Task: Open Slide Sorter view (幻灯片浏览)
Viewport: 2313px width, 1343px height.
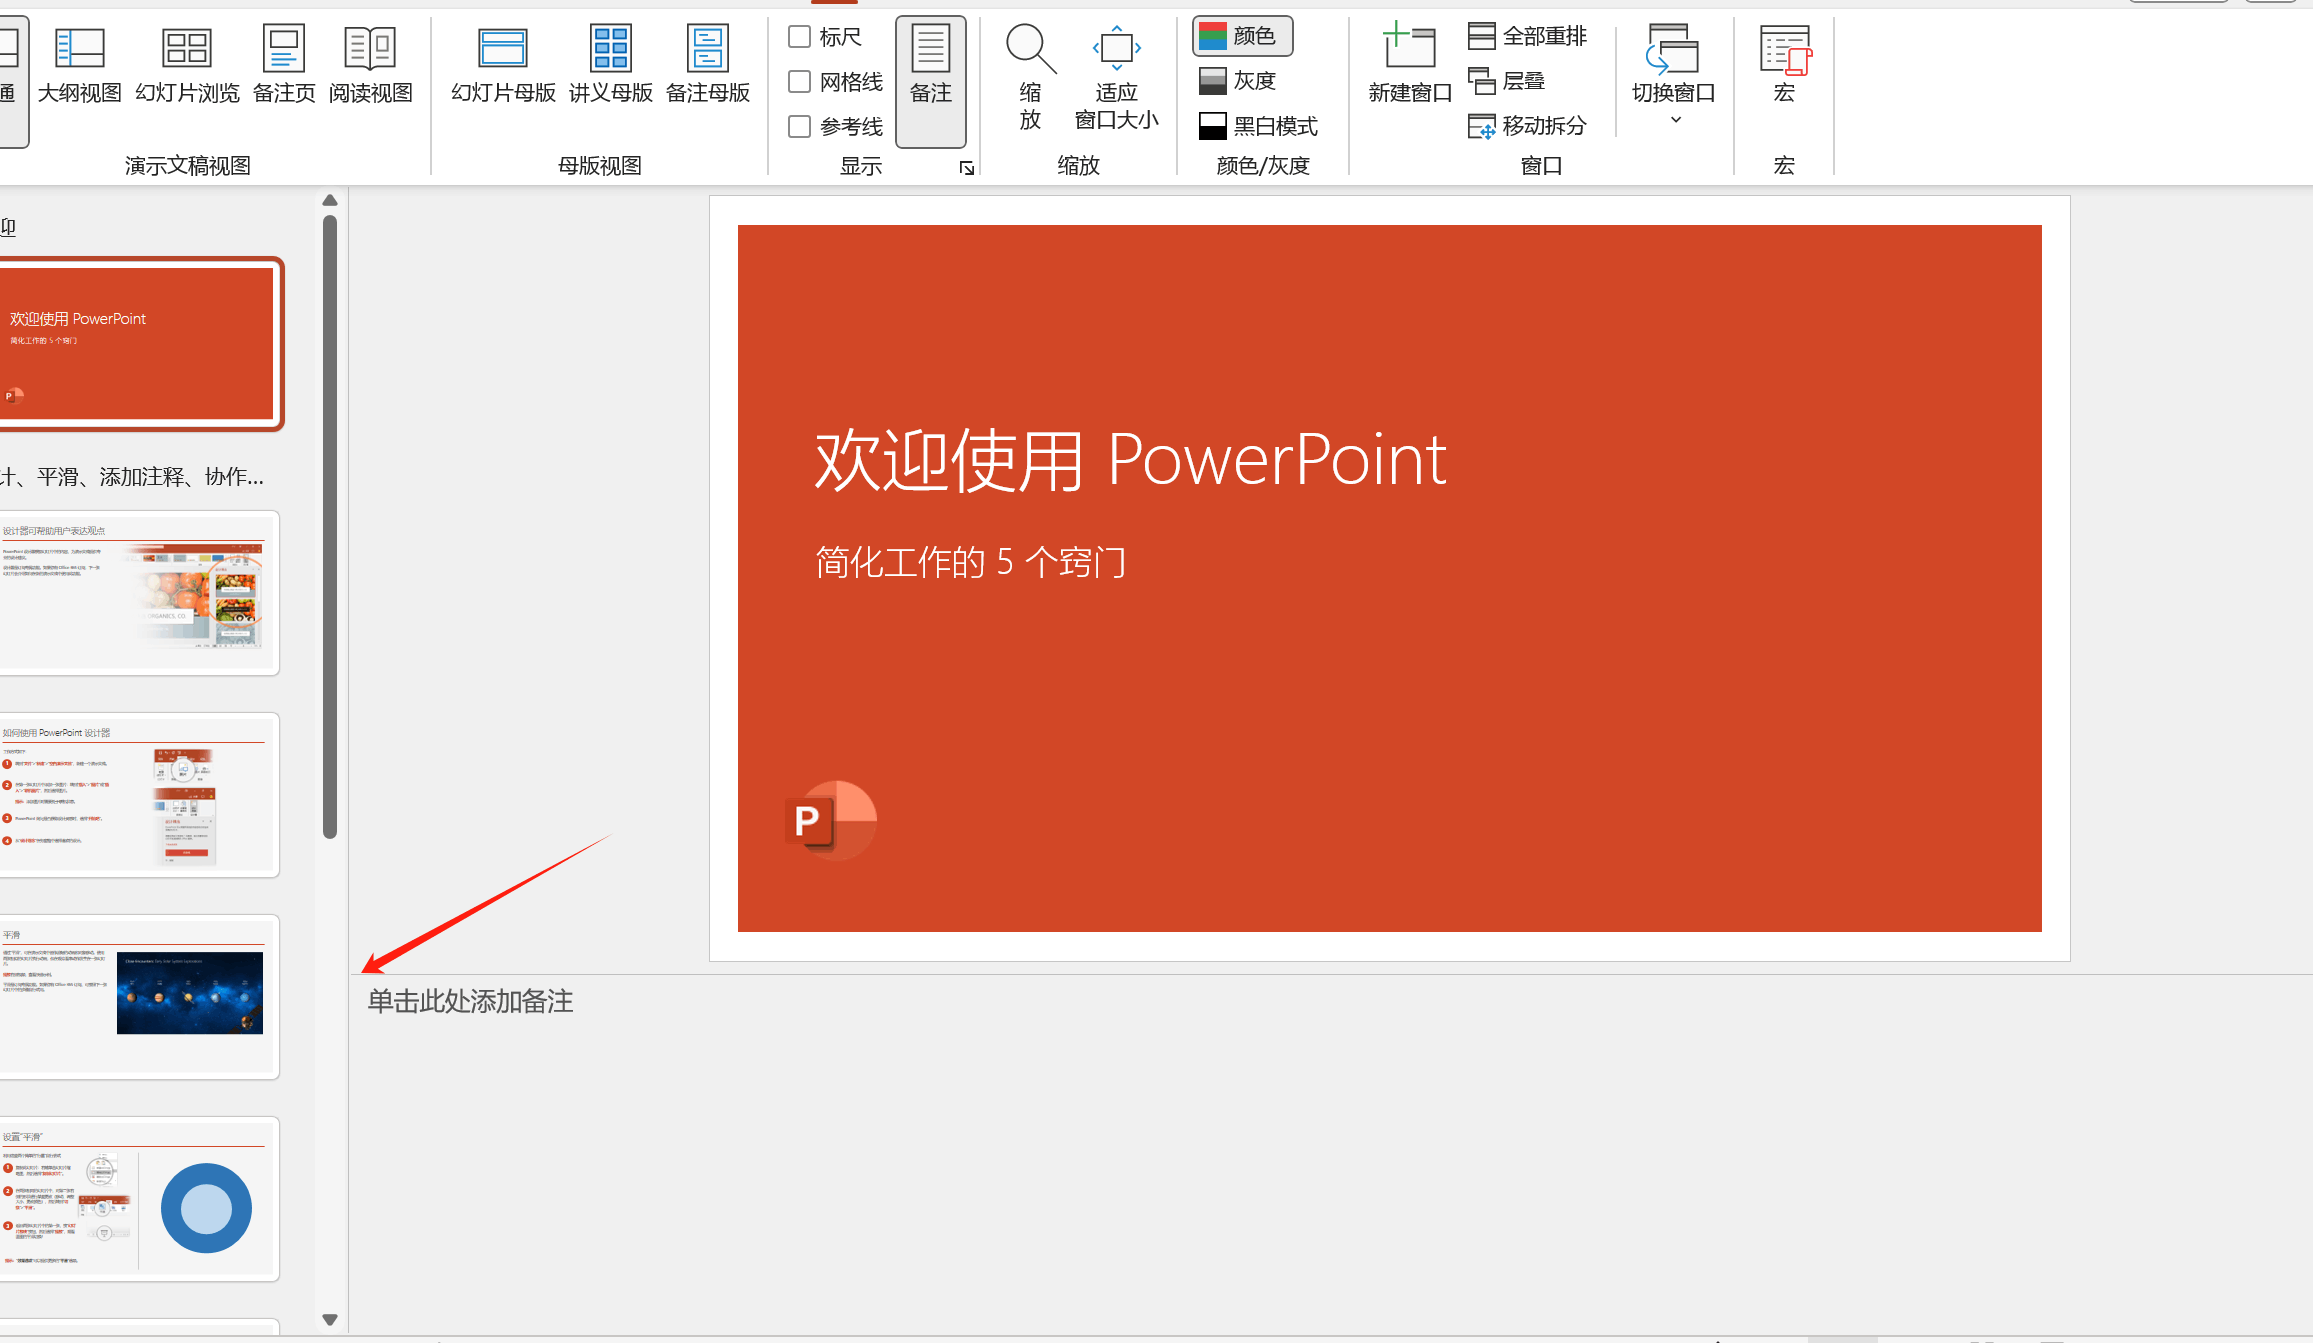Action: [x=187, y=65]
